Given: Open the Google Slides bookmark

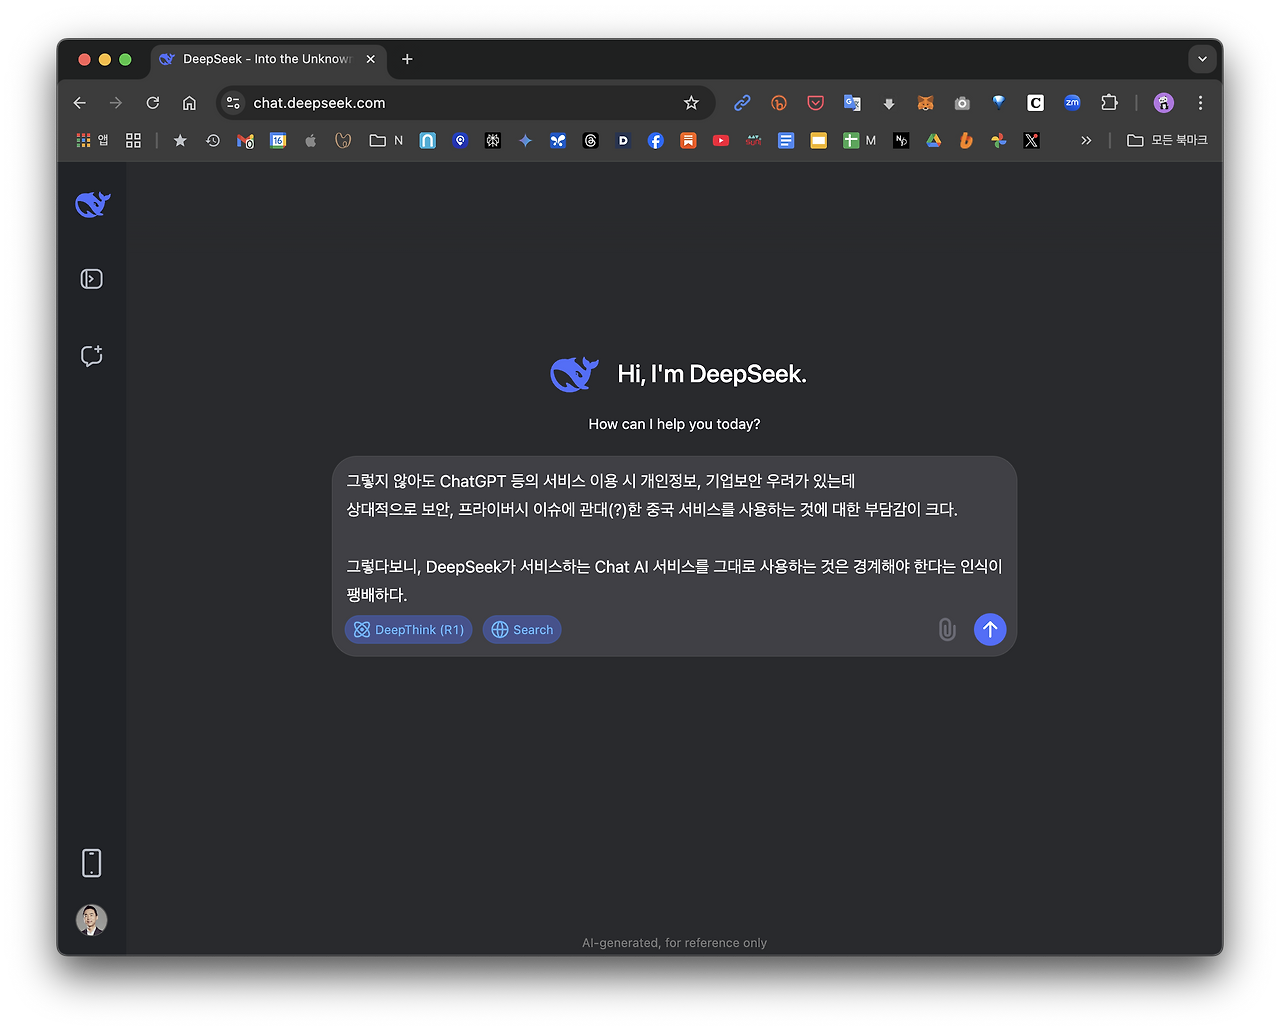Looking at the screenshot, I should tap(818, 141).
